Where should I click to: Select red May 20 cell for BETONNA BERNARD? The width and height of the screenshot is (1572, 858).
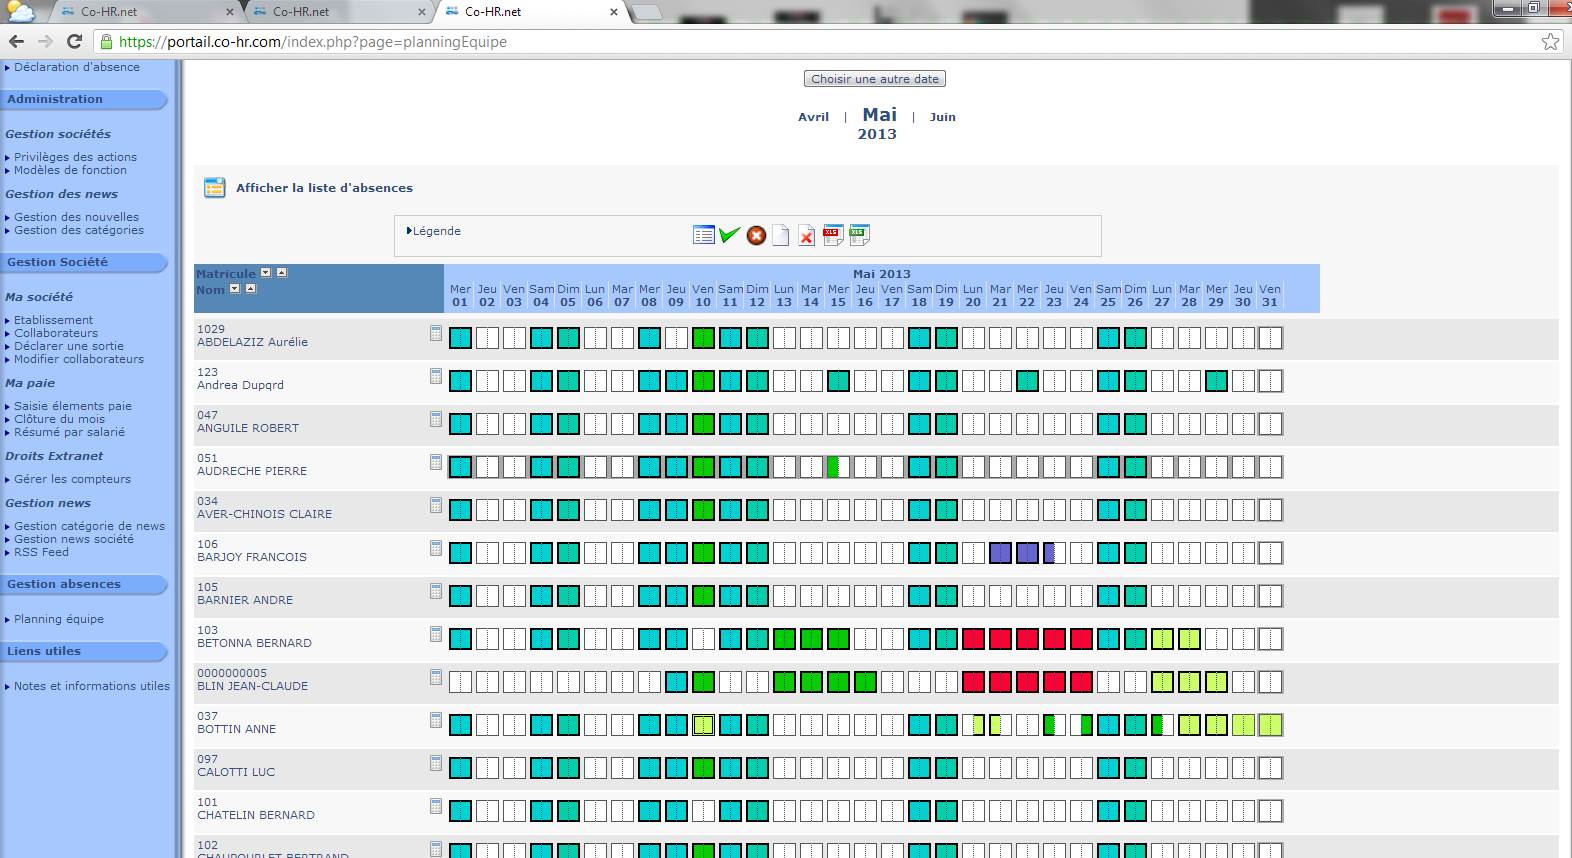pos(973,639)
